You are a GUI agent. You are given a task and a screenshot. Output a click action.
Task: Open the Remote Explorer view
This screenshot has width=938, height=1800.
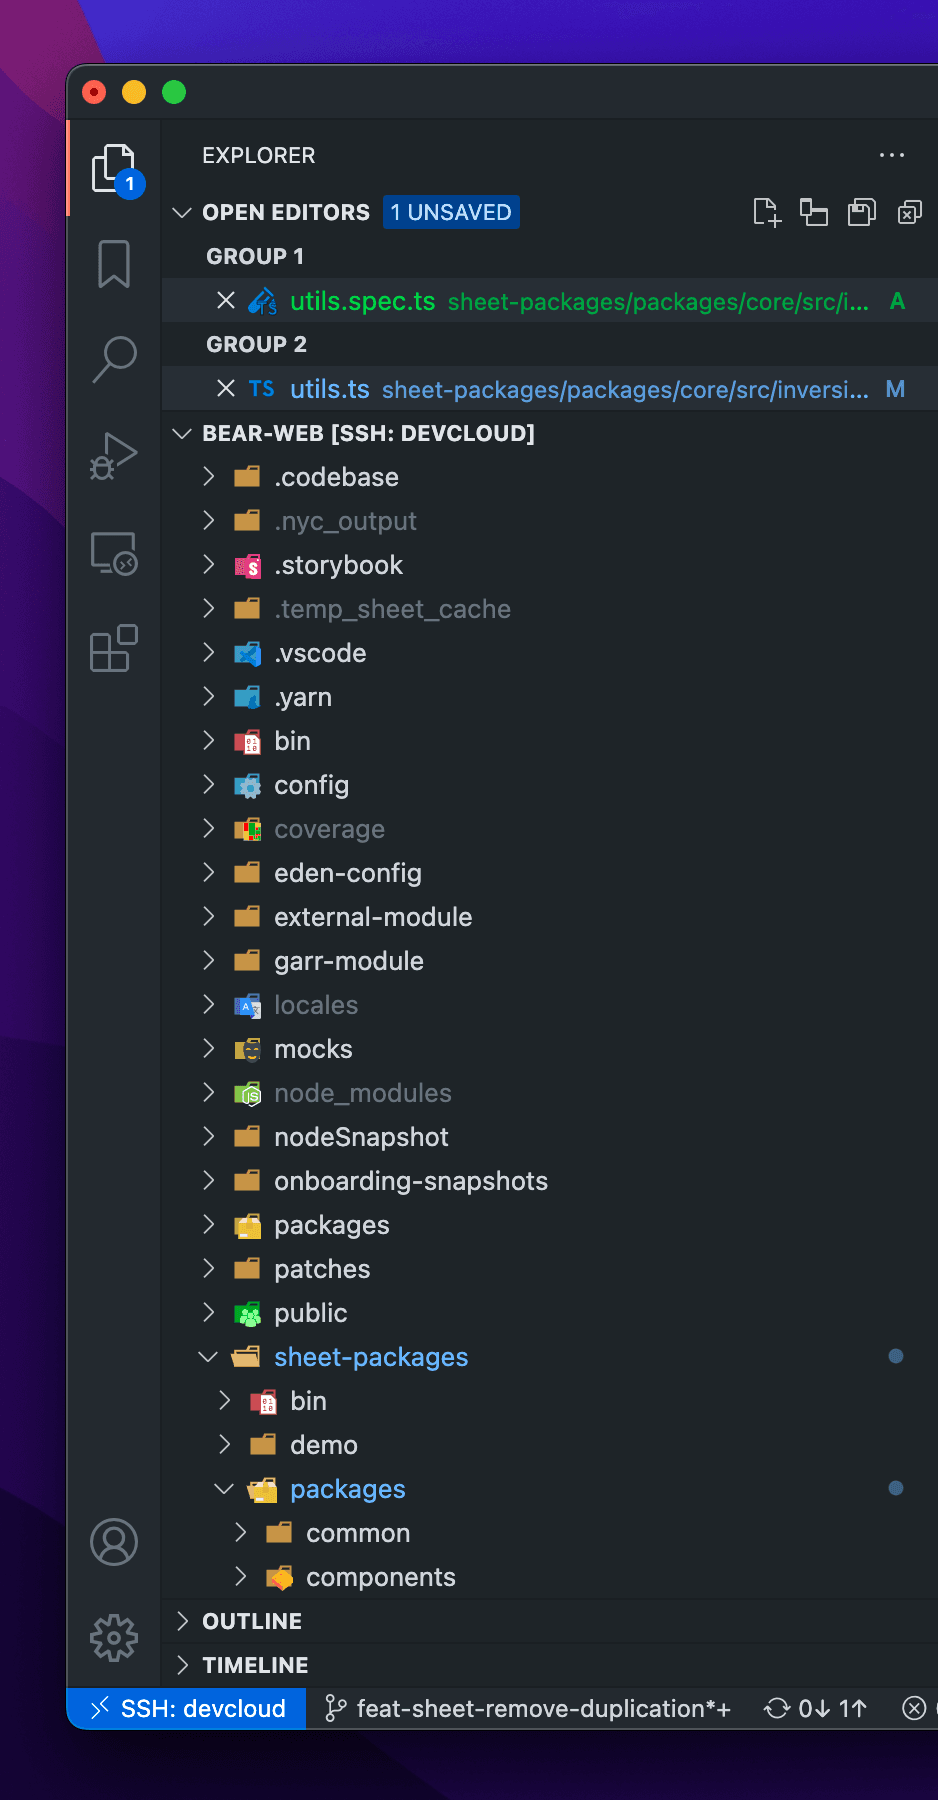[114, 553]
